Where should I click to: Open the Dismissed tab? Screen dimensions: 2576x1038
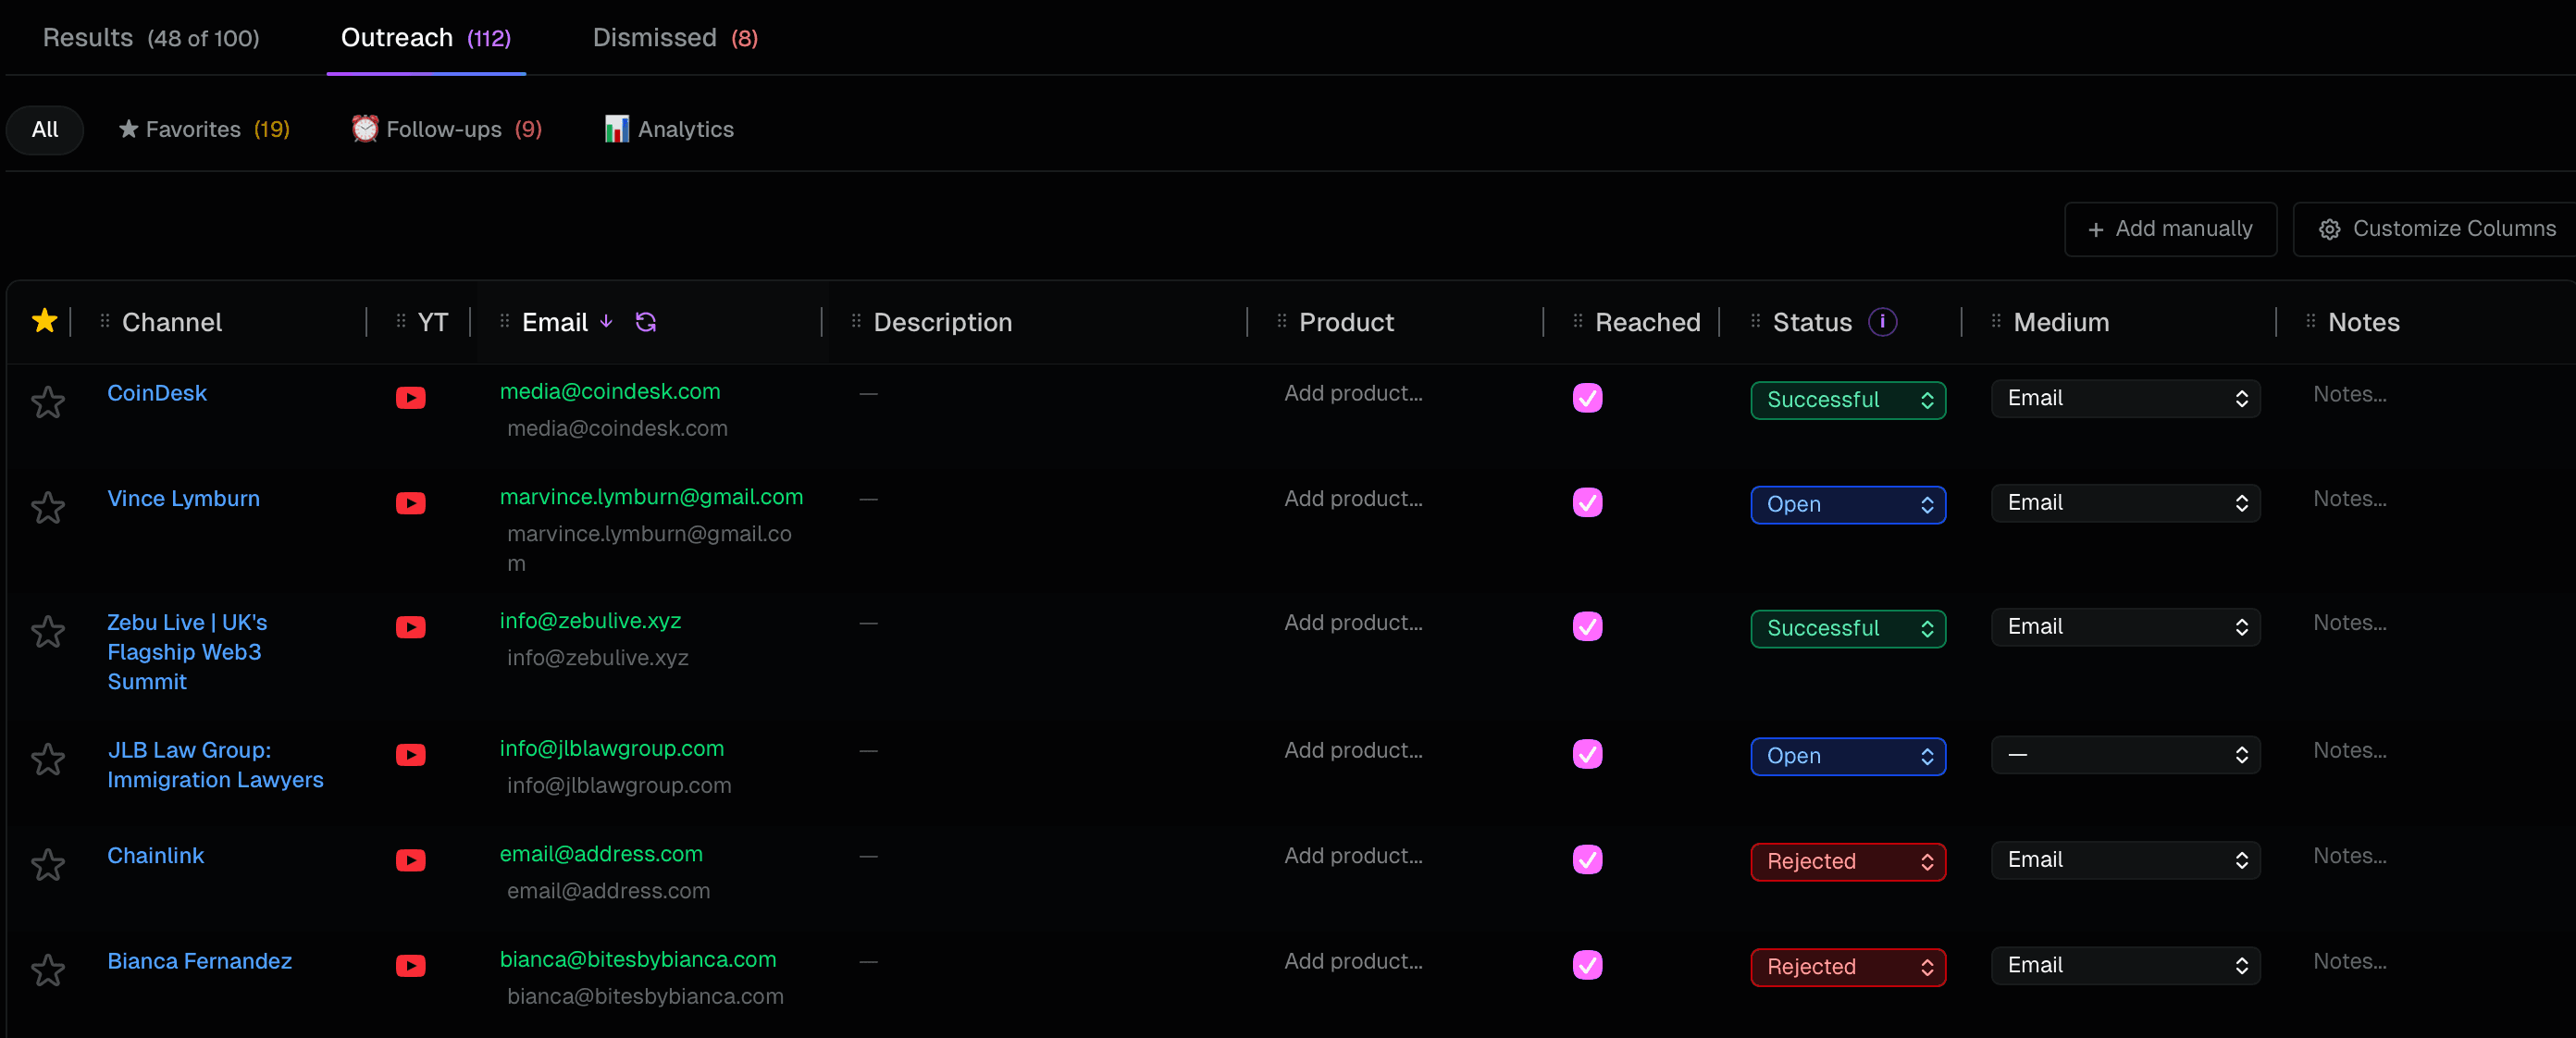(675, 38)
